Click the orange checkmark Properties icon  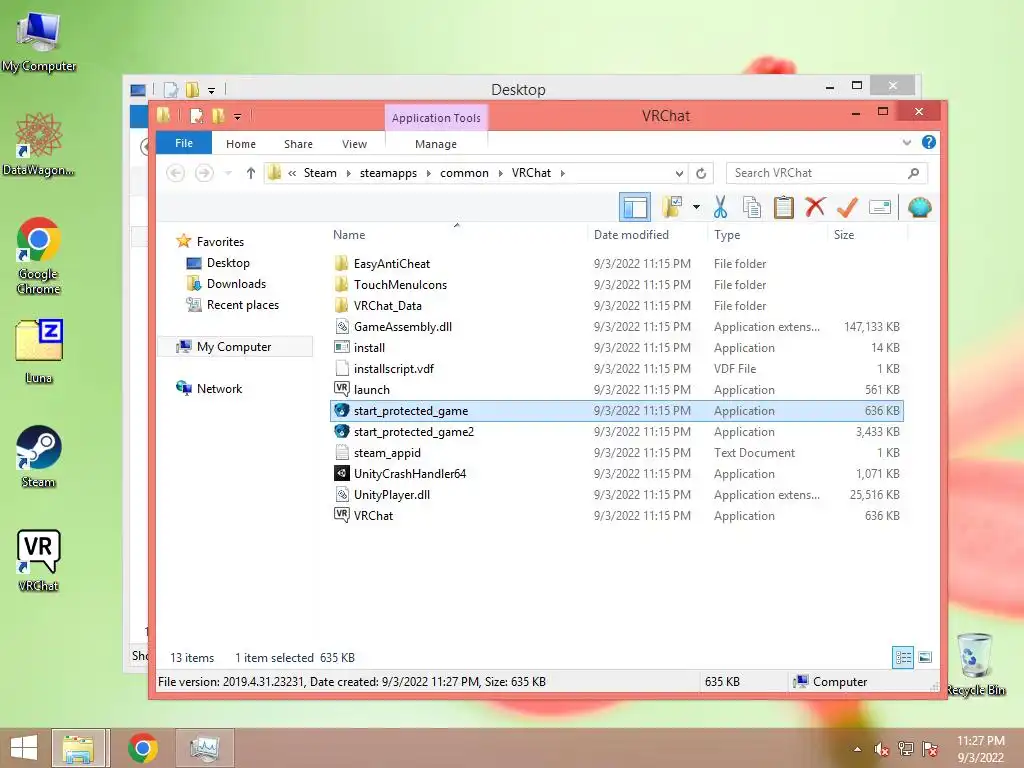pos(847,207)
